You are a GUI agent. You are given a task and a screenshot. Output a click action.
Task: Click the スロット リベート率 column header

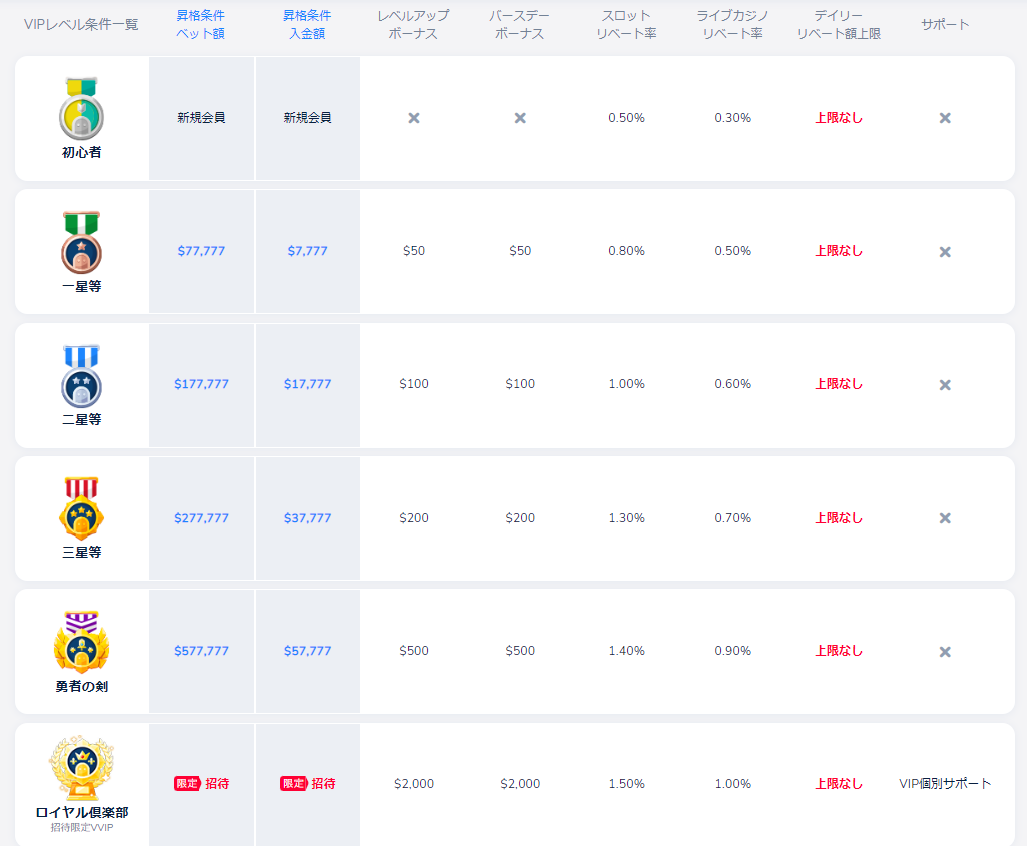pos(626,24)
